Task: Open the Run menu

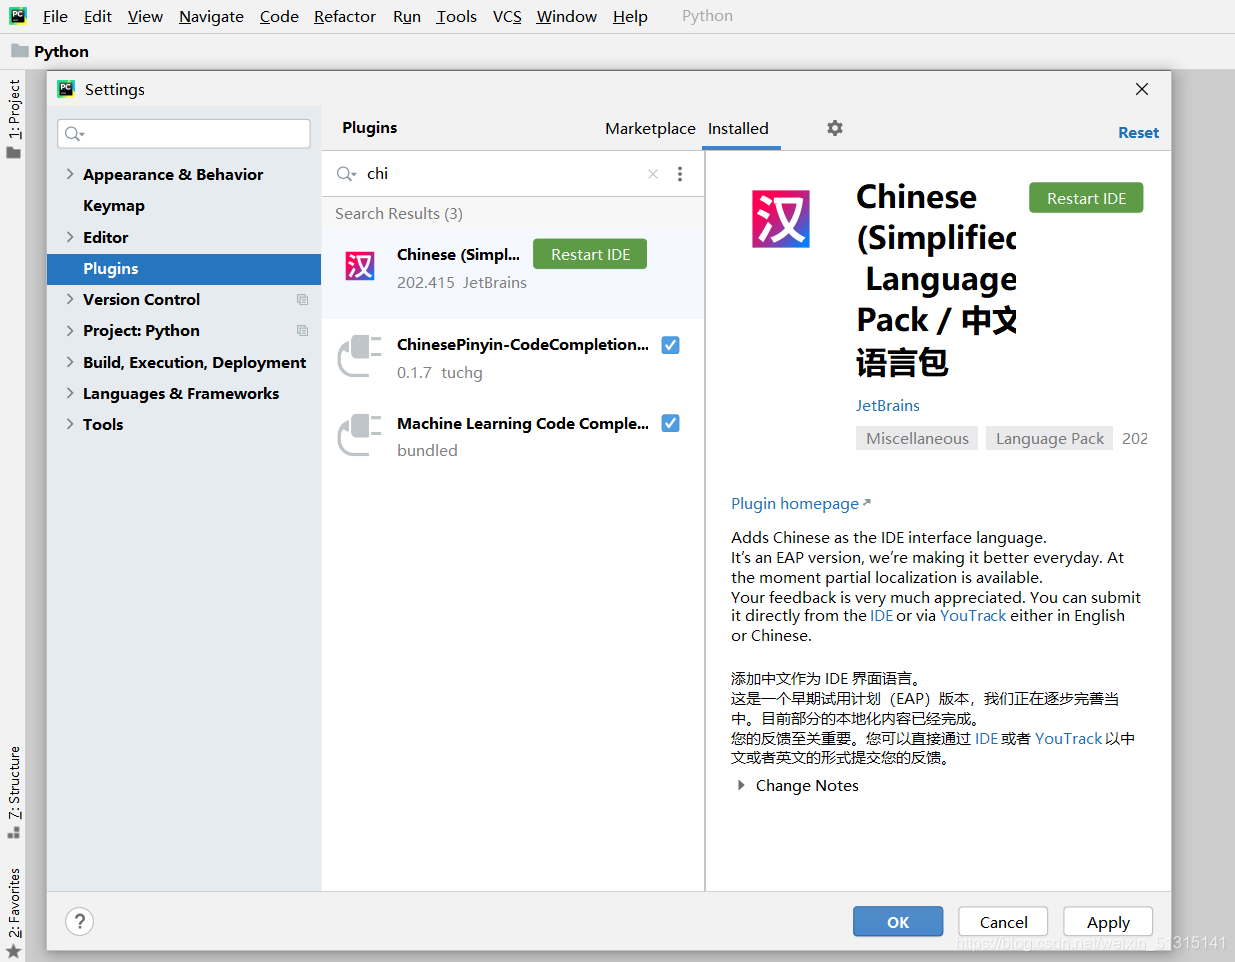Action: tap(407, 16)
